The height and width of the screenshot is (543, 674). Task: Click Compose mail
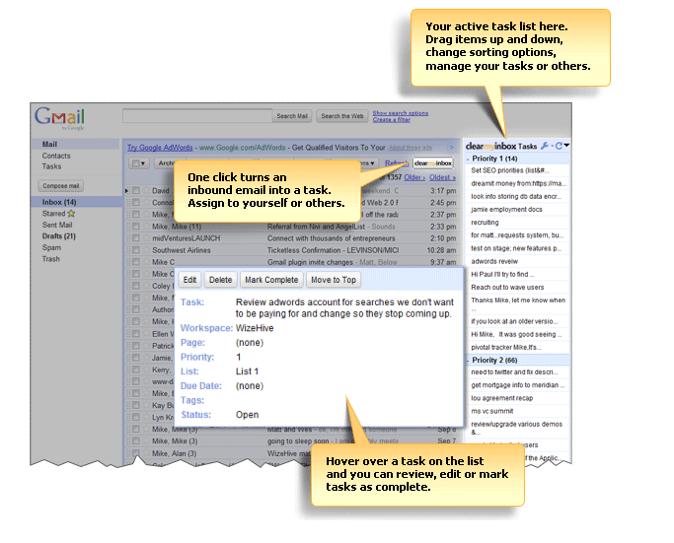[61, 186]
